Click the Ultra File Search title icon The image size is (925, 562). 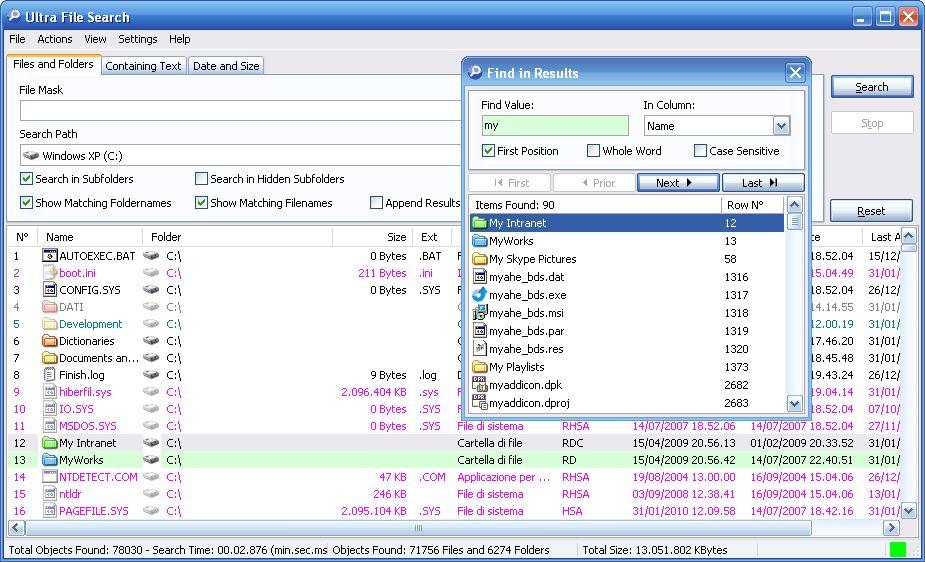(x=14, y=16)
